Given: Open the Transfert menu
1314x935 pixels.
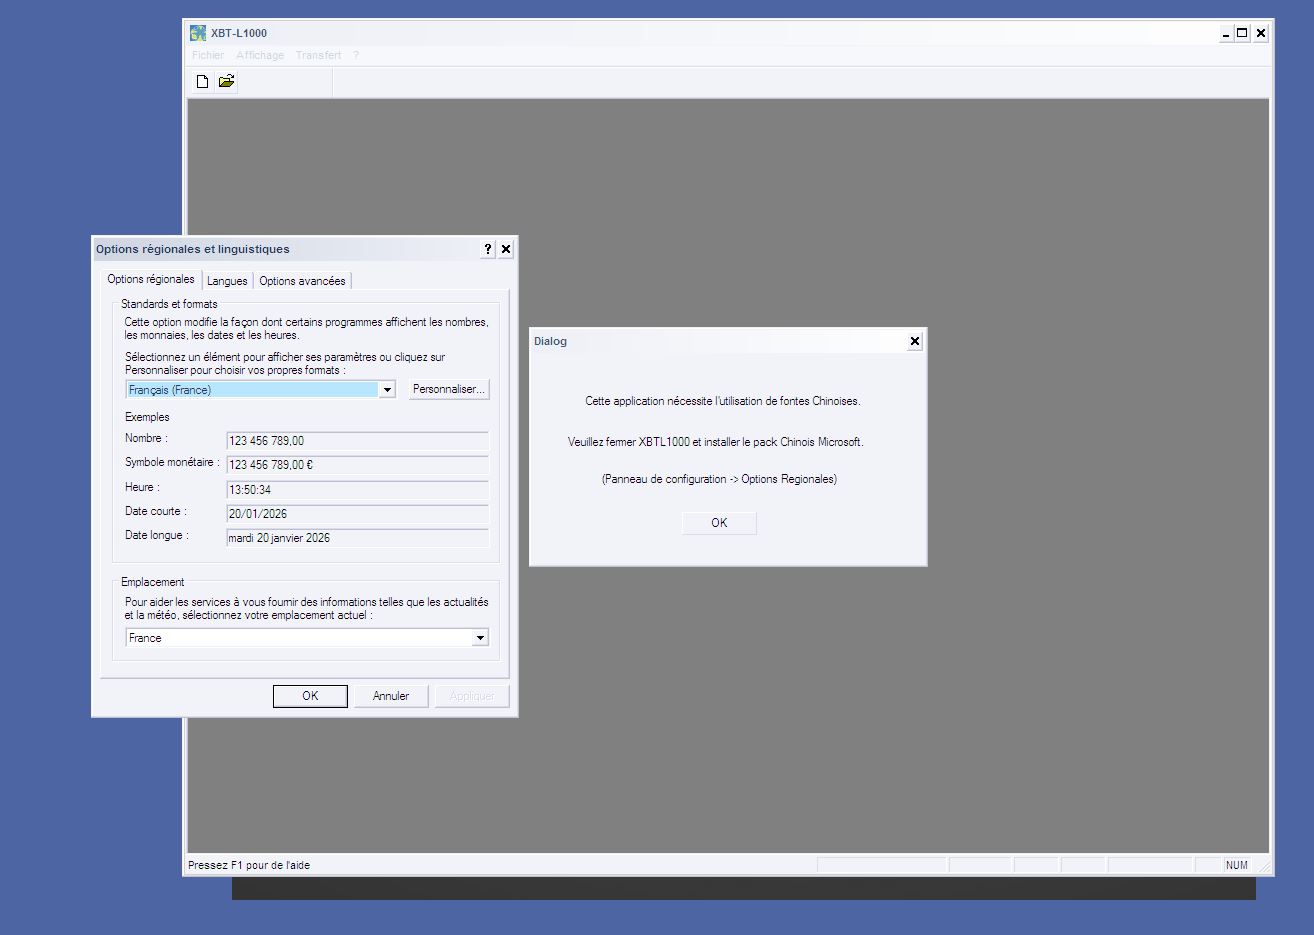Looking at the screenshot, I should click(x=318, y=56).
